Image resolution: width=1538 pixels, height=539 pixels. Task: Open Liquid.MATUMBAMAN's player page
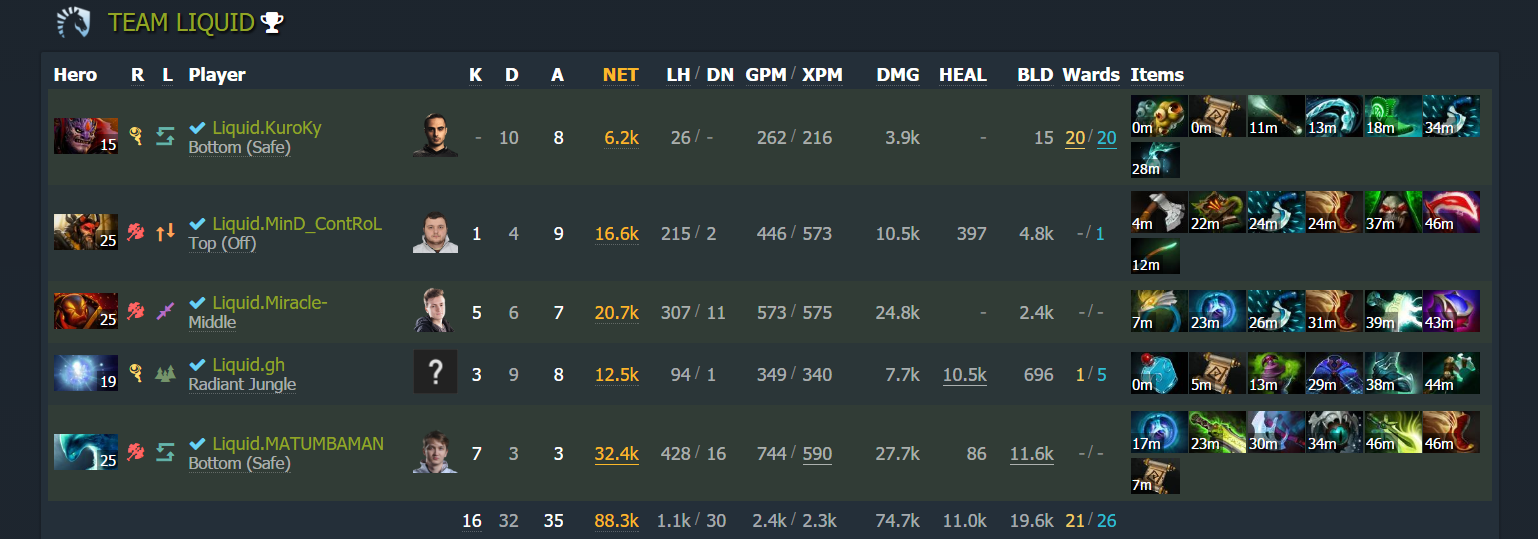298,443
